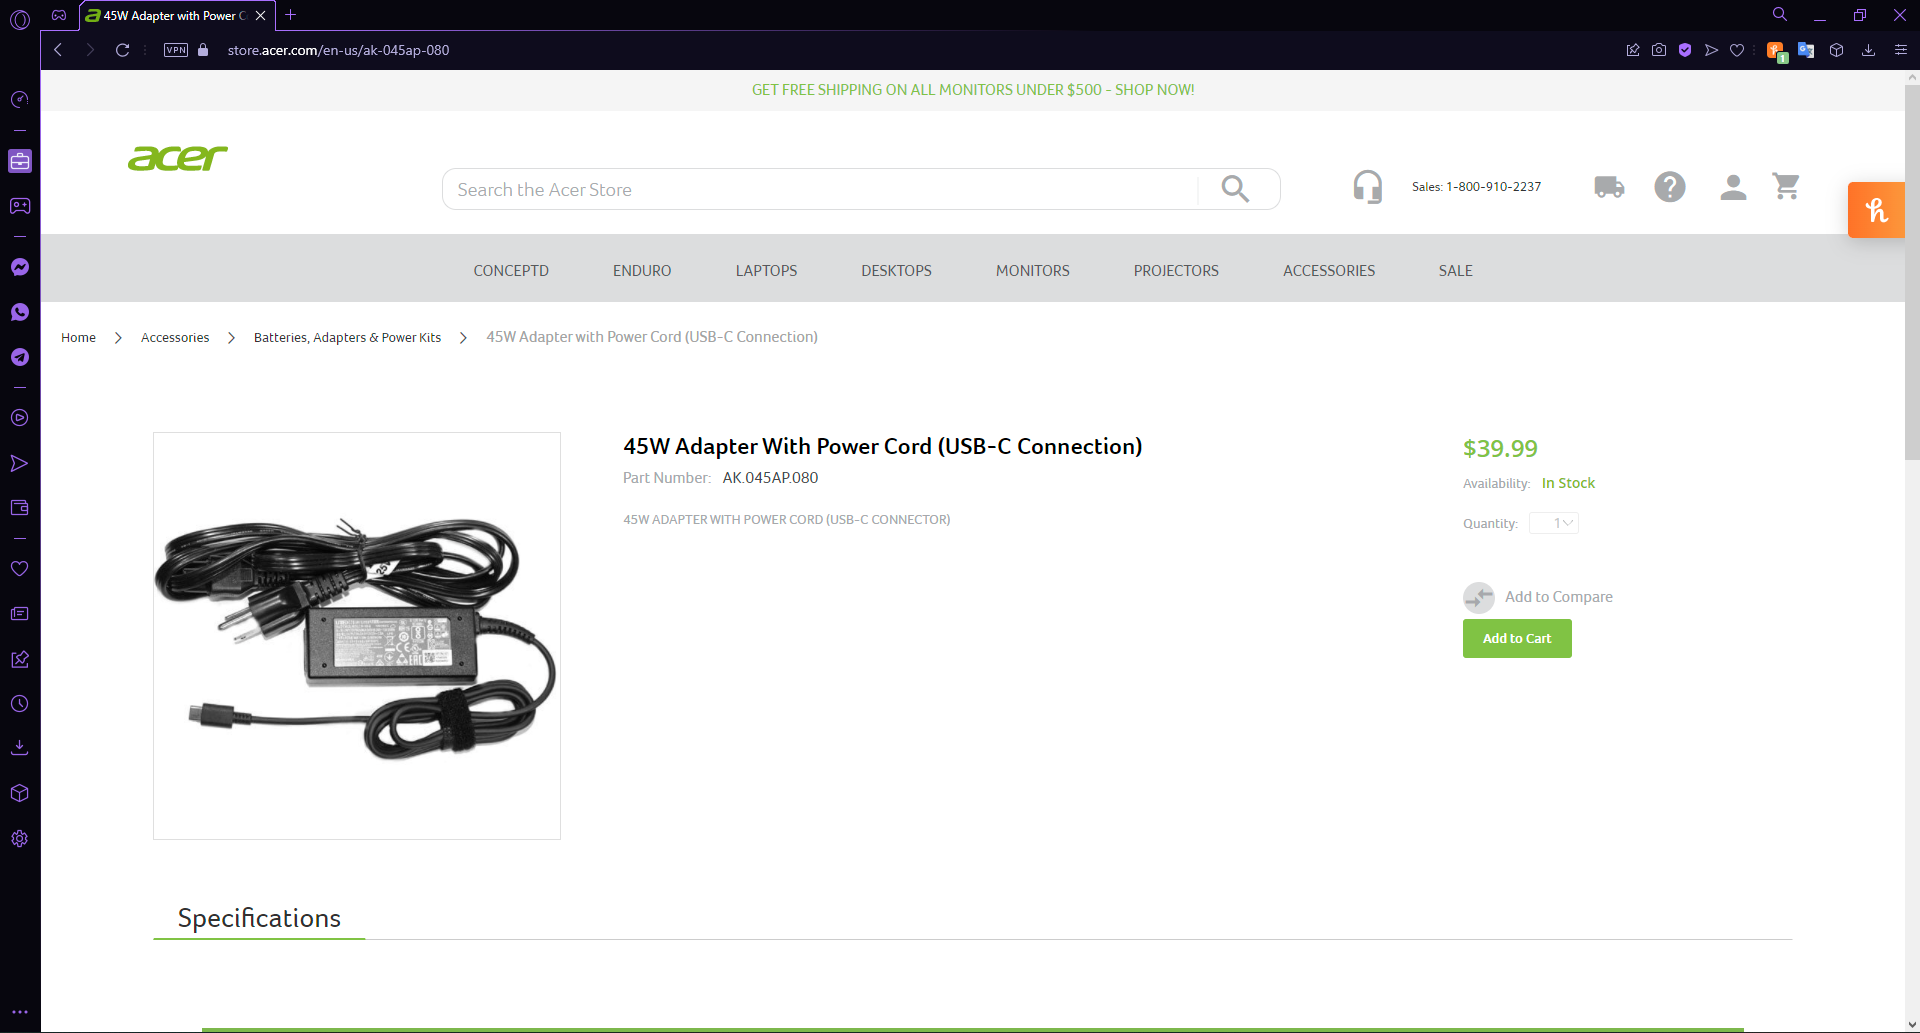Image resolution: width=1920 pixels, height=1033 pixels.
Task: Toggle the VPN badge in the address bar
Action: (176, 50)
